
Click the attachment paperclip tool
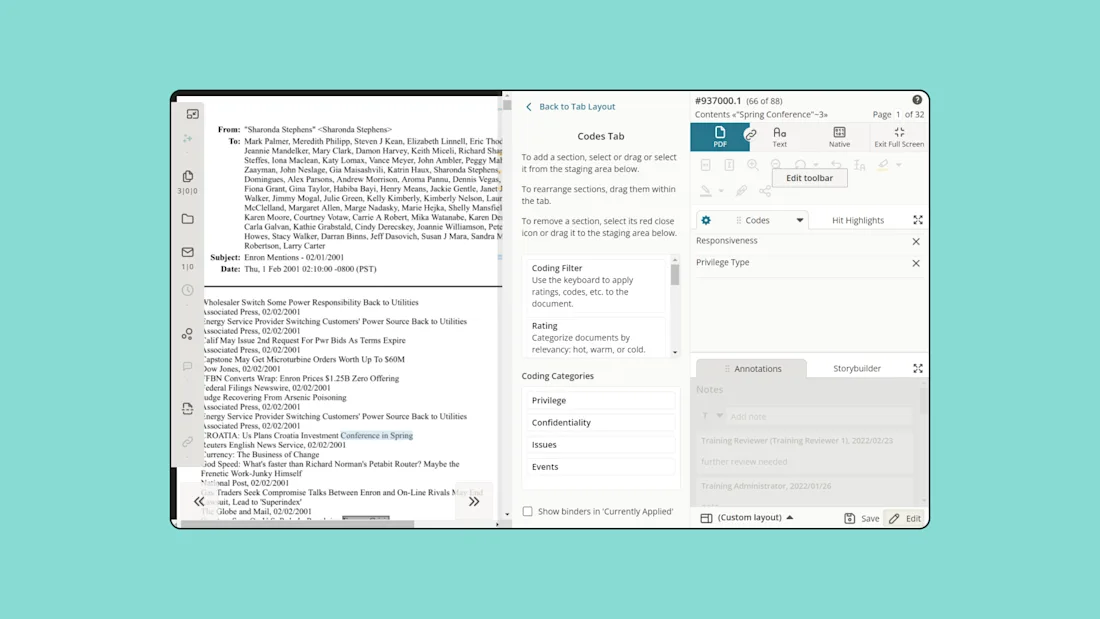[742, 191]
